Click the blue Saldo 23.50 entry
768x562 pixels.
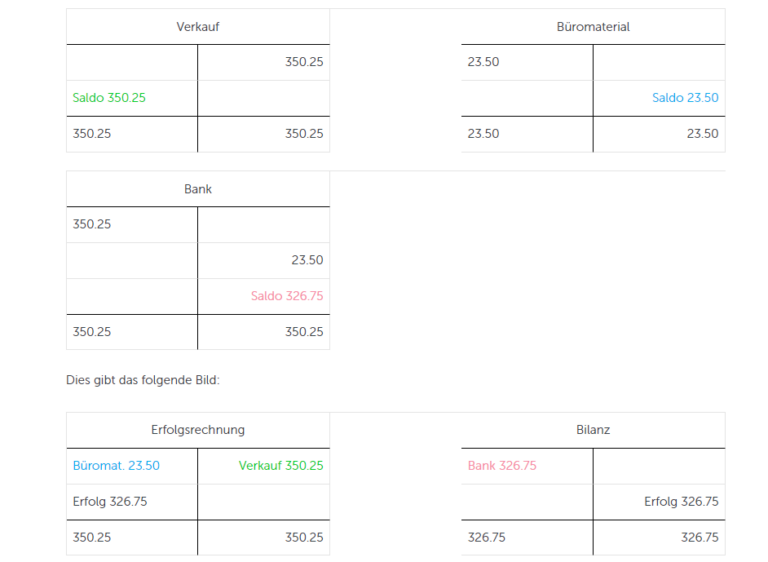pos(685,98)
